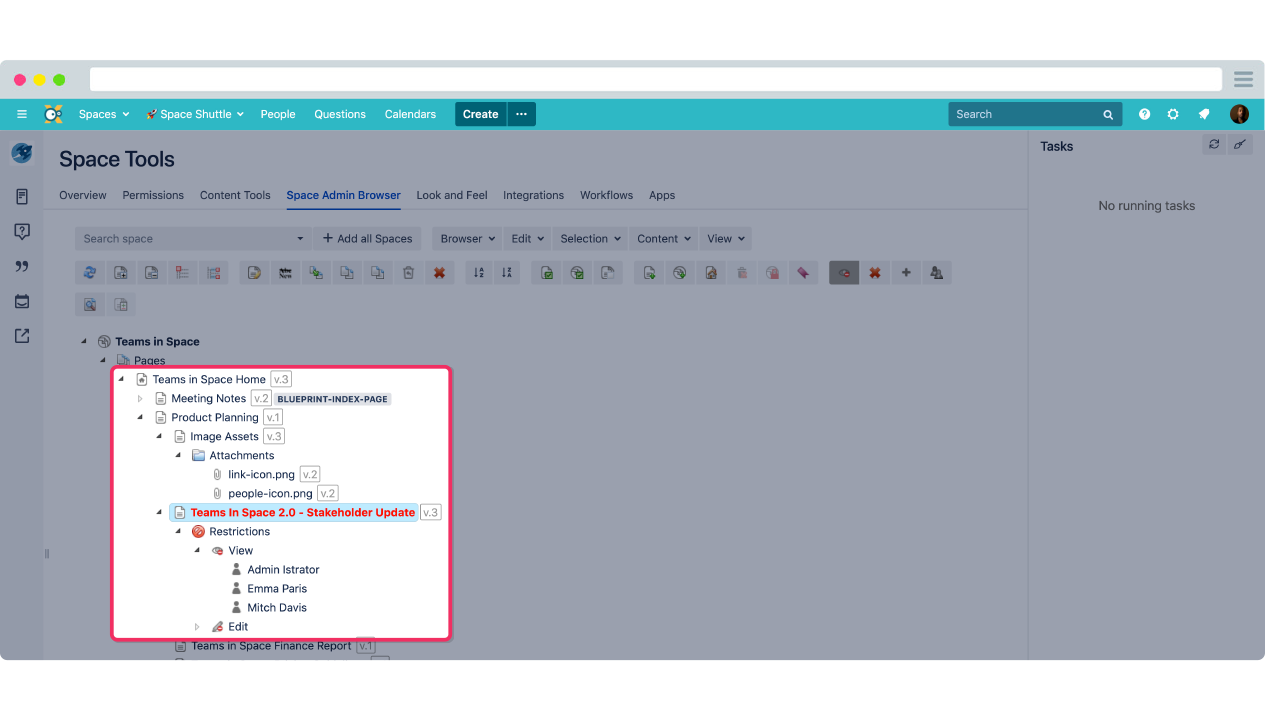This screenshot has width=1265, height=720.
Task: Open the calendar icon in the left sidebar
Action: pos(21,301)
